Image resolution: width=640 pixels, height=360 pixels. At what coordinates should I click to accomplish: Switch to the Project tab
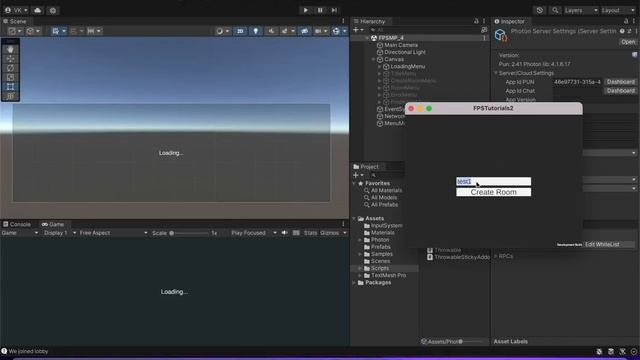(x=366, y=167)
